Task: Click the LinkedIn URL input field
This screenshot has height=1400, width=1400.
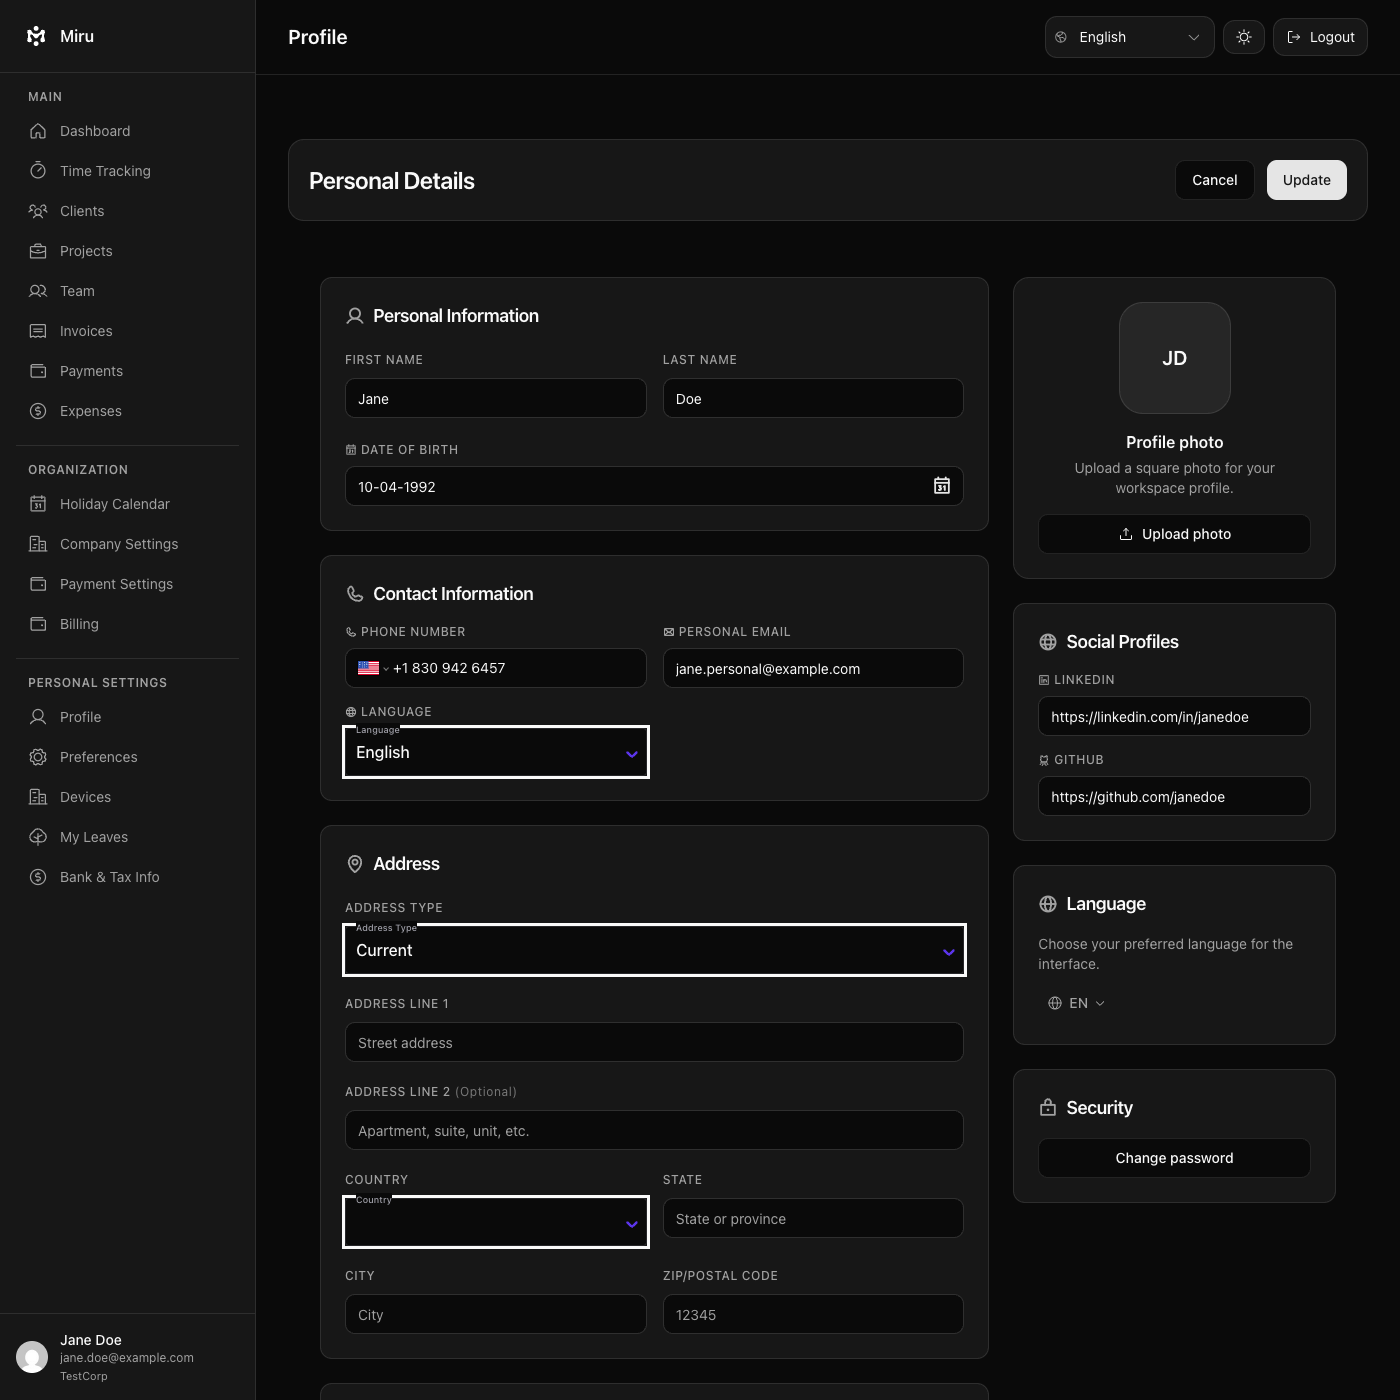Action: (1174, 716)
